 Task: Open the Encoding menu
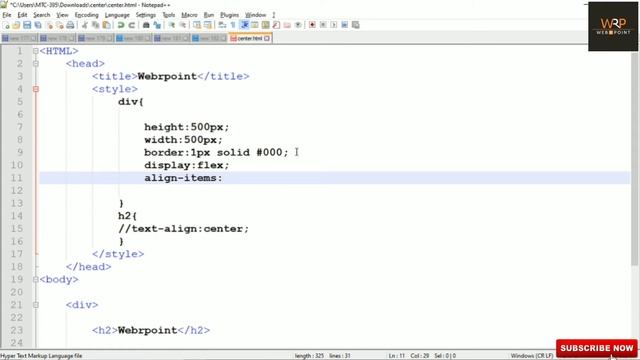point(87,15)
